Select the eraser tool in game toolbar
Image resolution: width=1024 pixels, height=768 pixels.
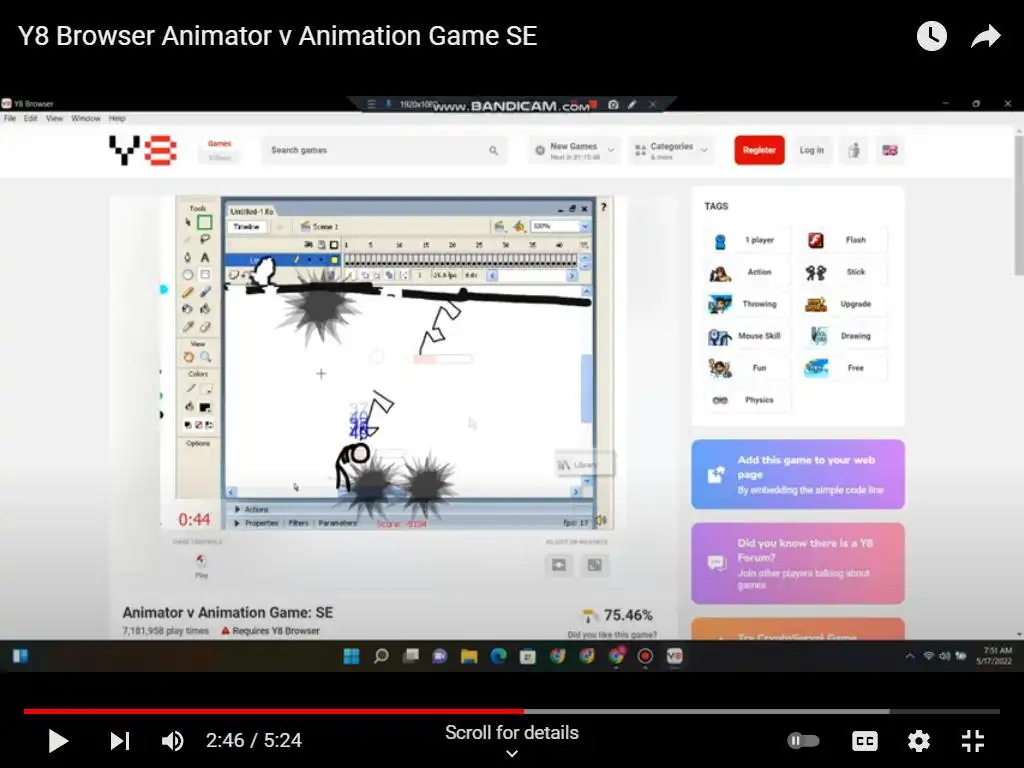(205, 327)
